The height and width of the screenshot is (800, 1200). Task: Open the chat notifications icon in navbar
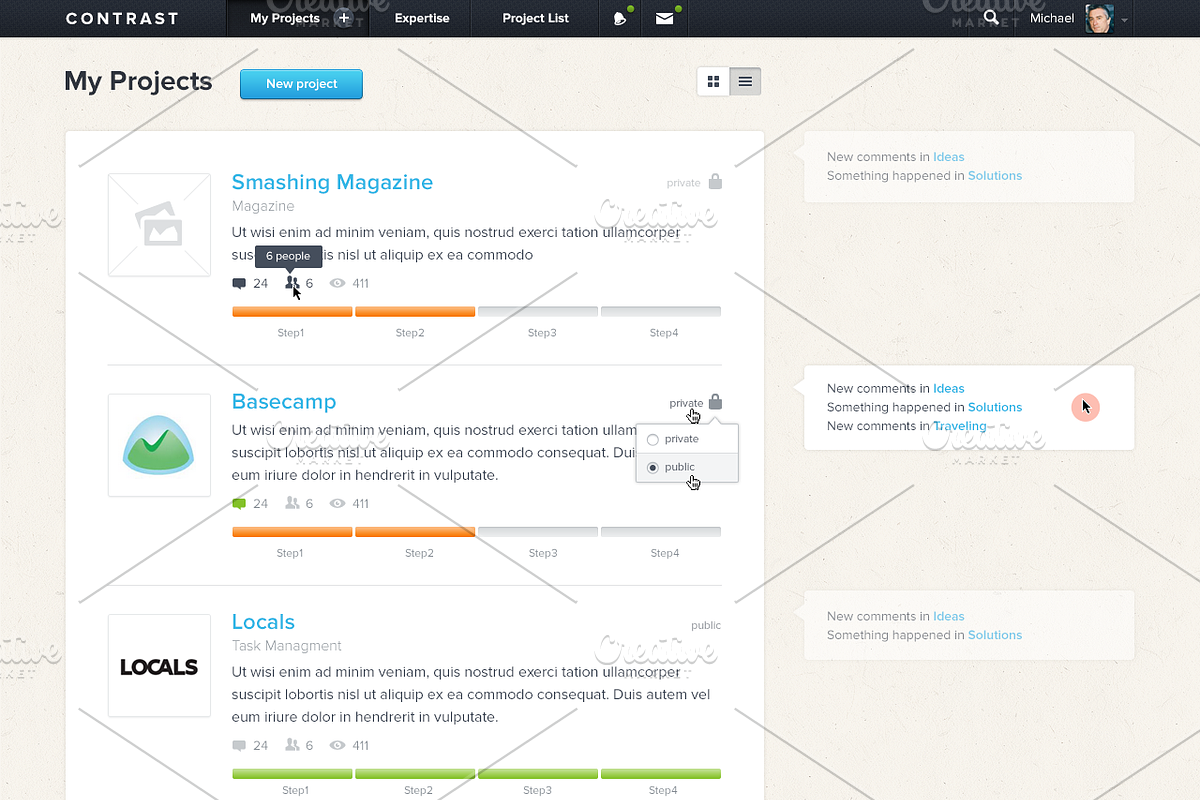[620, 18]
